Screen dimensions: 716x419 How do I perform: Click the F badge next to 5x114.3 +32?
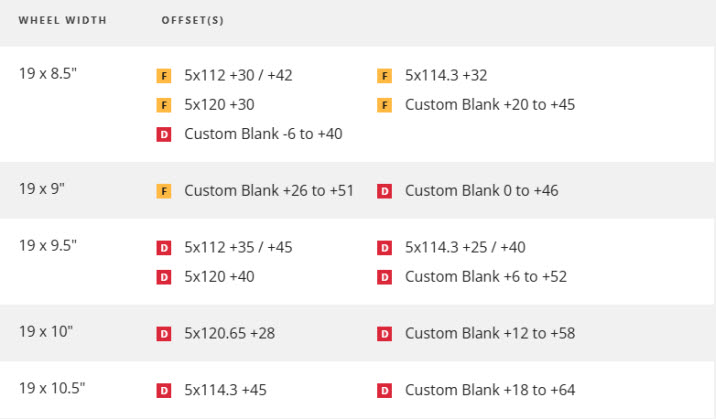point(384,76)
